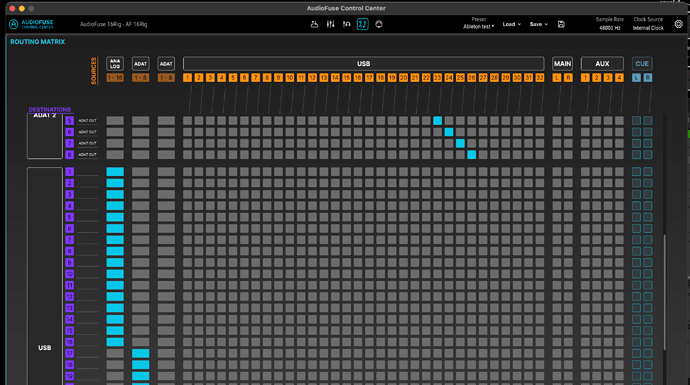Screen dimensions: 690x385
Task: Route MAIN L to ADAT OUT 5
Action: (557, 121)
